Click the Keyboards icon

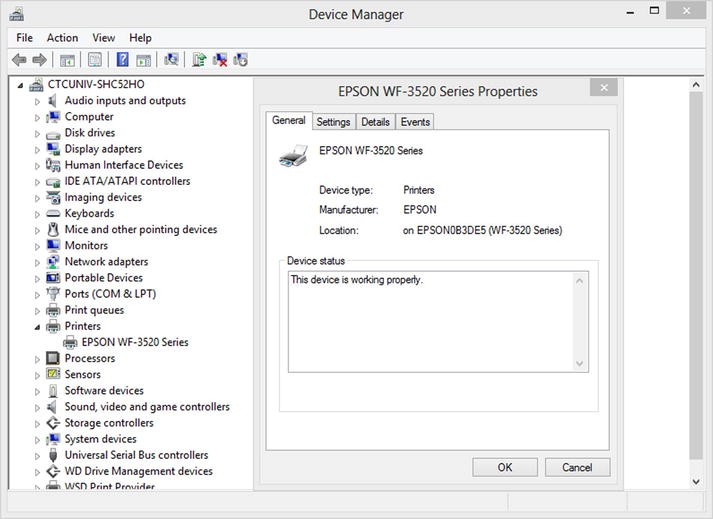tap(53, 213)
